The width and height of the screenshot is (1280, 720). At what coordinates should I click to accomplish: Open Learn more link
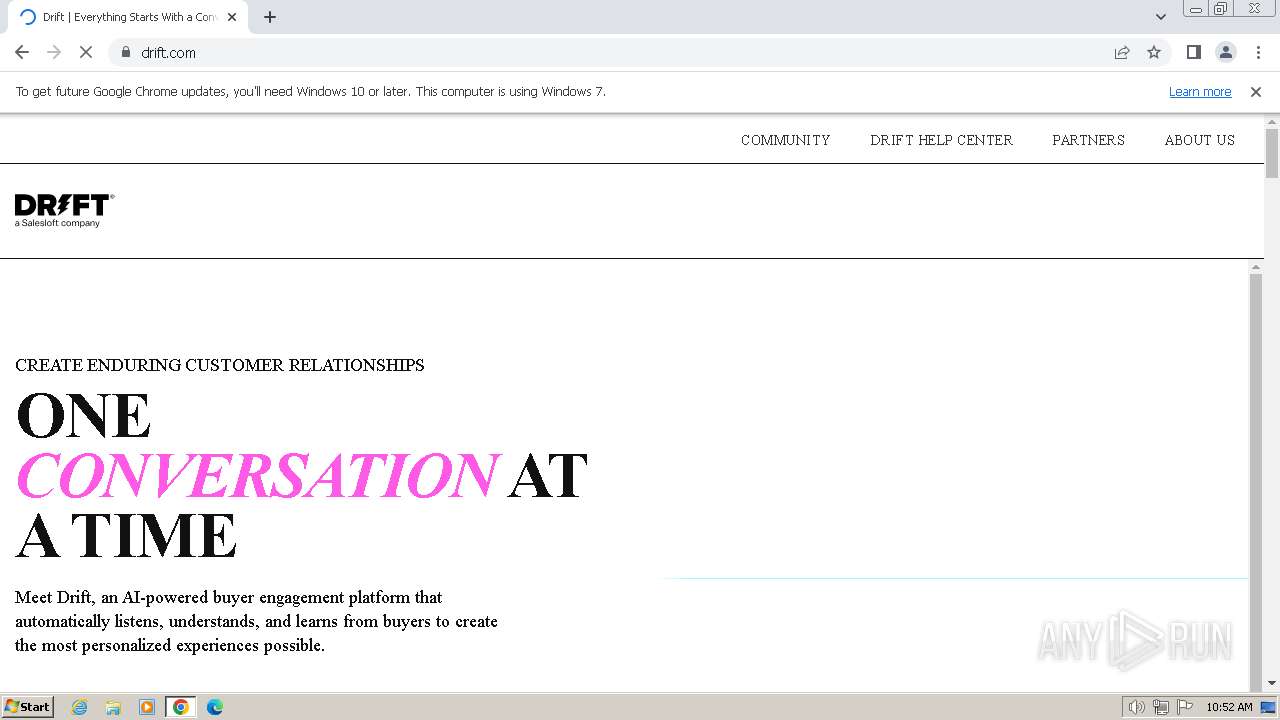click(x=1200, y=91)
